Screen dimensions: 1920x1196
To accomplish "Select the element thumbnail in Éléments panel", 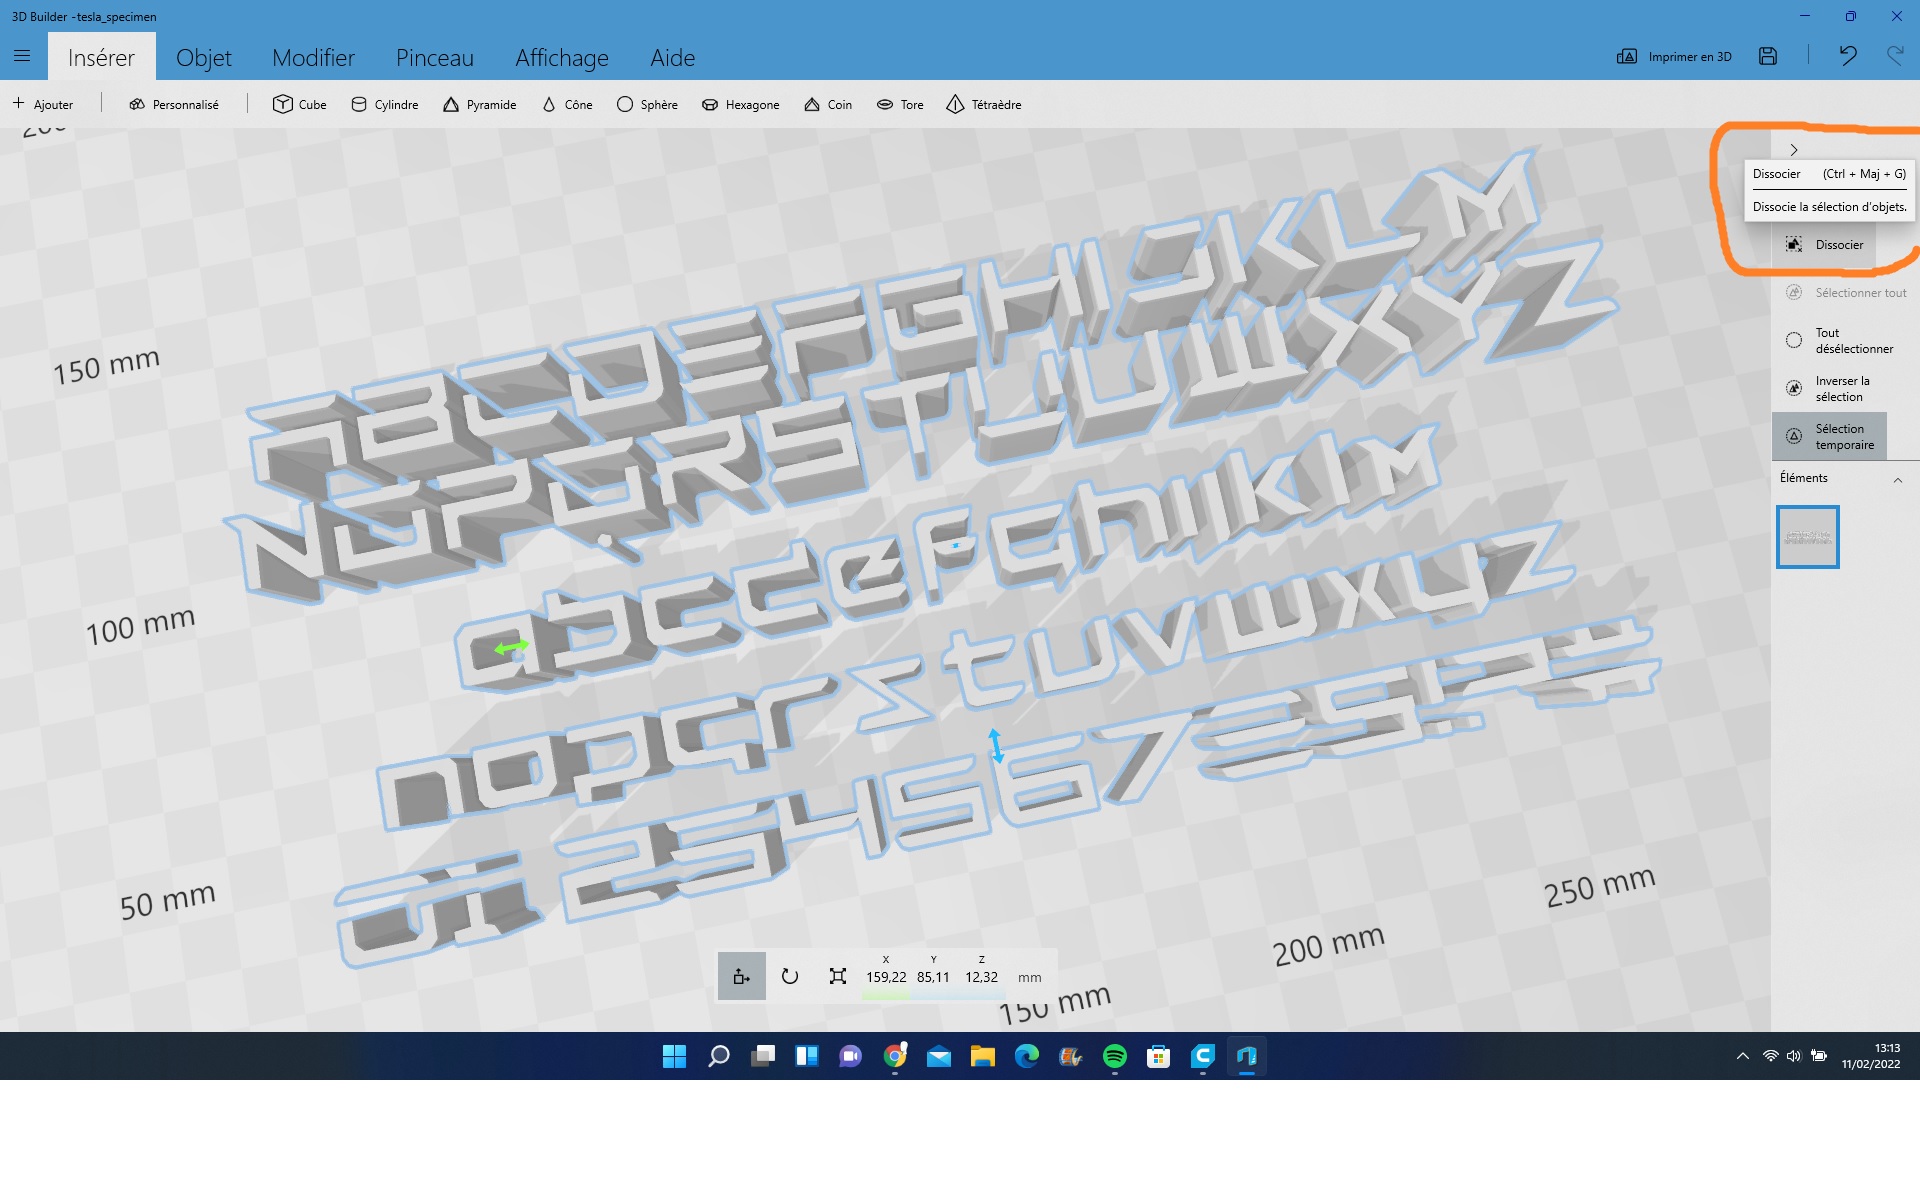I will click(x=1808, y=536).
